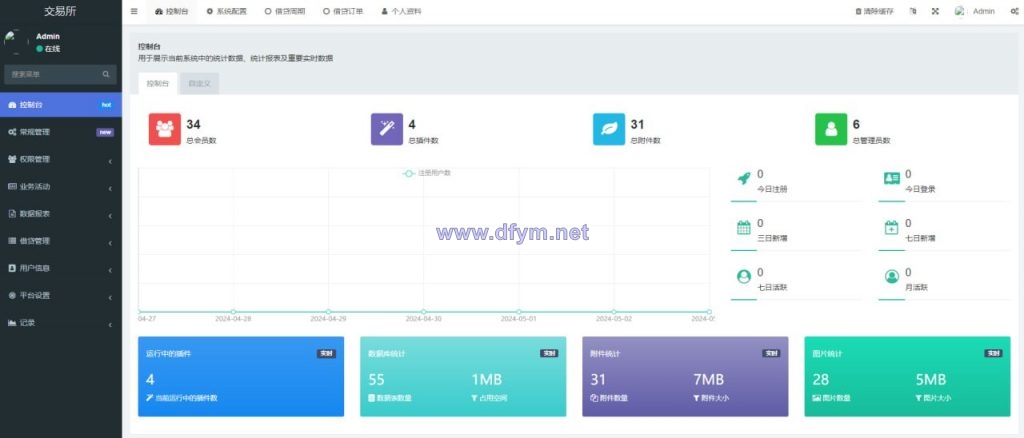Viewport: 1024px width, 438px height.
Task: Click the hot badge on 控制台
Action: coord(106,104)
